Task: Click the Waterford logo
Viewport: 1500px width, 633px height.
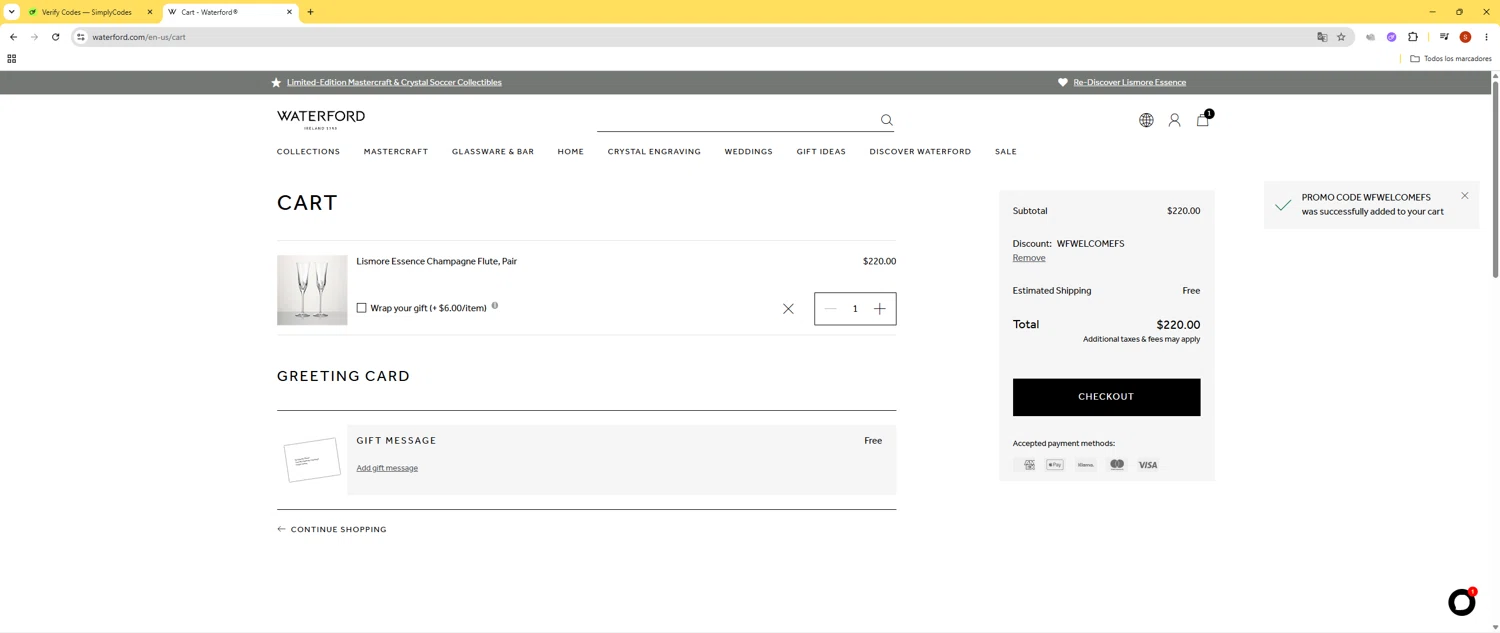Action: coord(321,119)
